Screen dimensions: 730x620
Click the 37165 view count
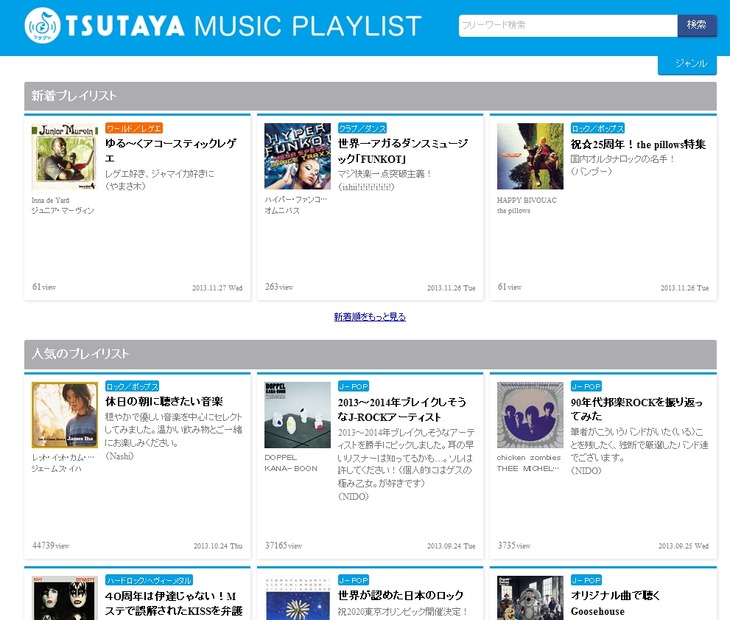[x=284, y=546]
